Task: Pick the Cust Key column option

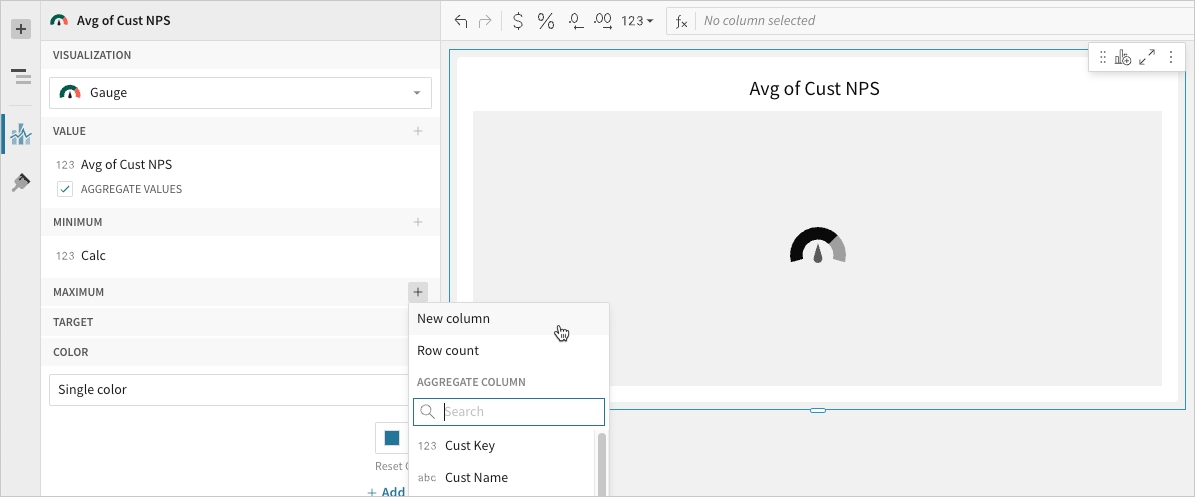Action: (x=470, y=446)
